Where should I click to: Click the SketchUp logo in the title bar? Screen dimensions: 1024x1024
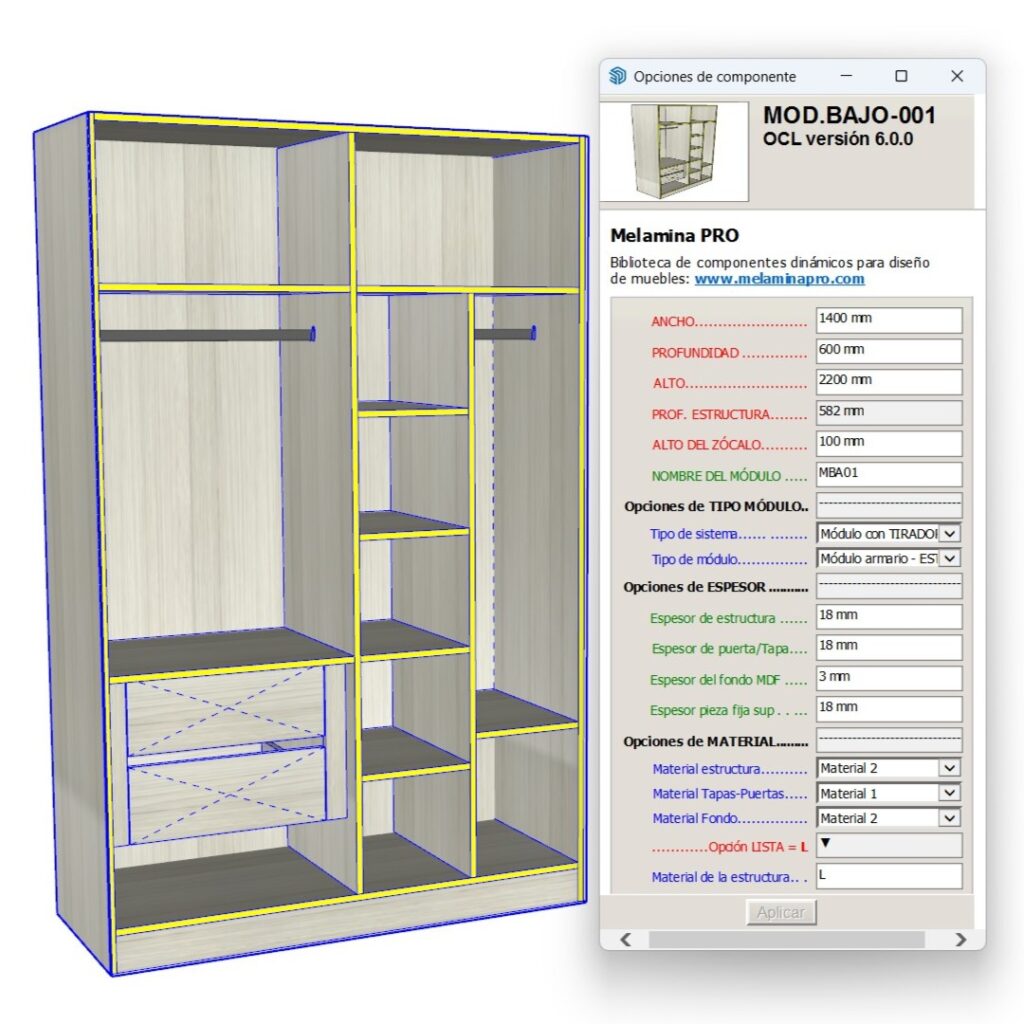(x=618, y=77)
